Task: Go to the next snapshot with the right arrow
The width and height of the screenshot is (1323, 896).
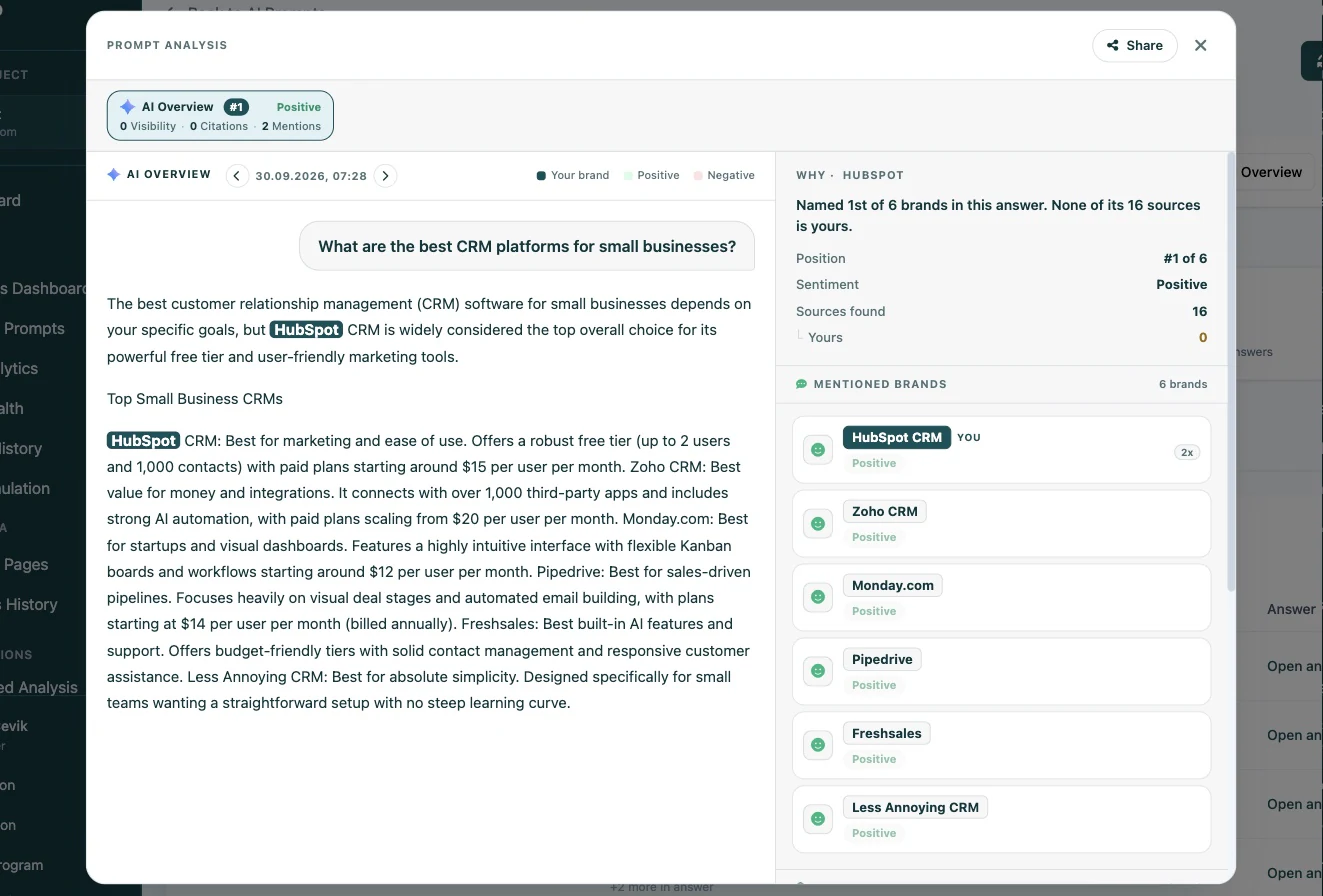Action: [385, 176]
